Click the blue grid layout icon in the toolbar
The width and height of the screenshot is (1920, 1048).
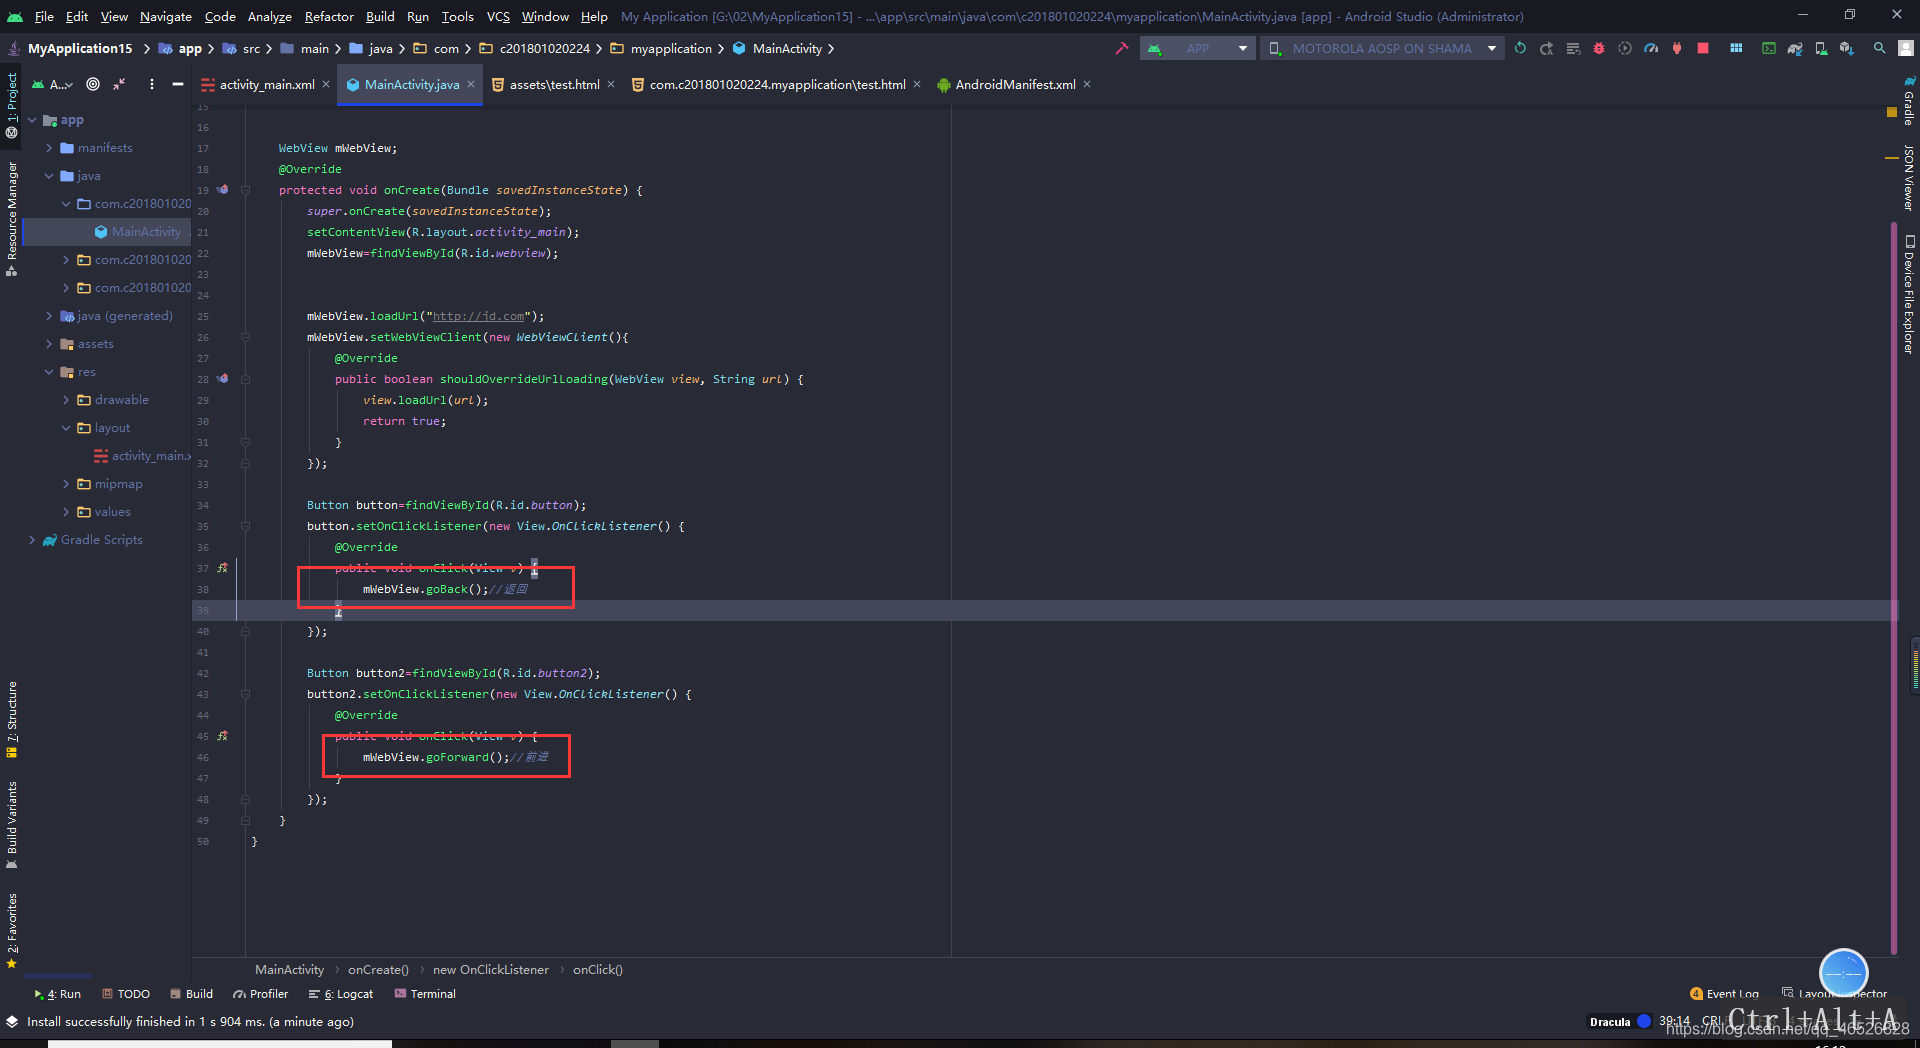(x=1736, y=48)
